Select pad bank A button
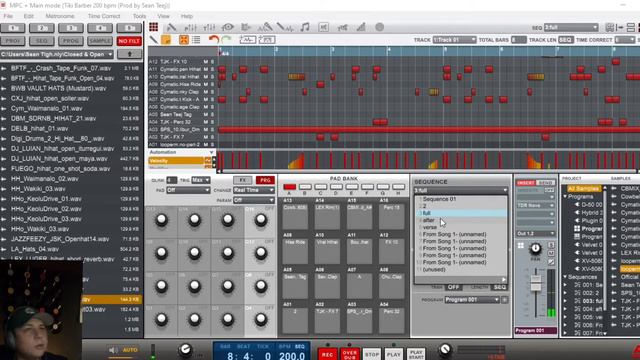This screenshot has width=640, height=360. [289, 187]
